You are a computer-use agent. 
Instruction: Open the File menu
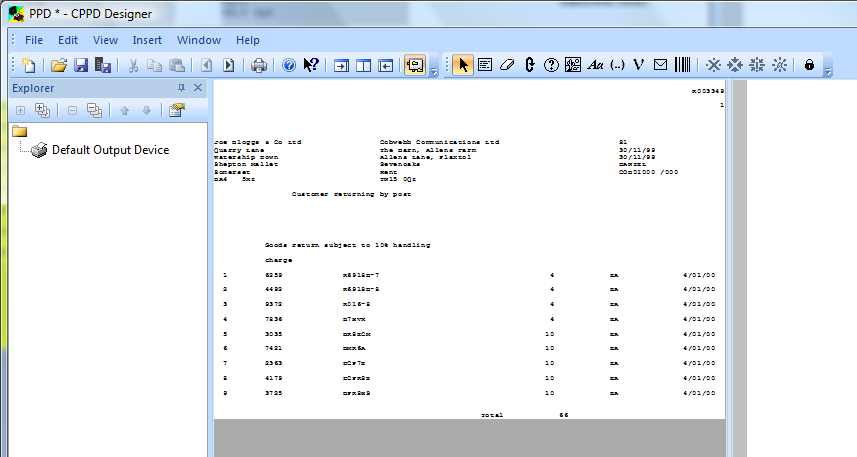(x=34, y=40)
